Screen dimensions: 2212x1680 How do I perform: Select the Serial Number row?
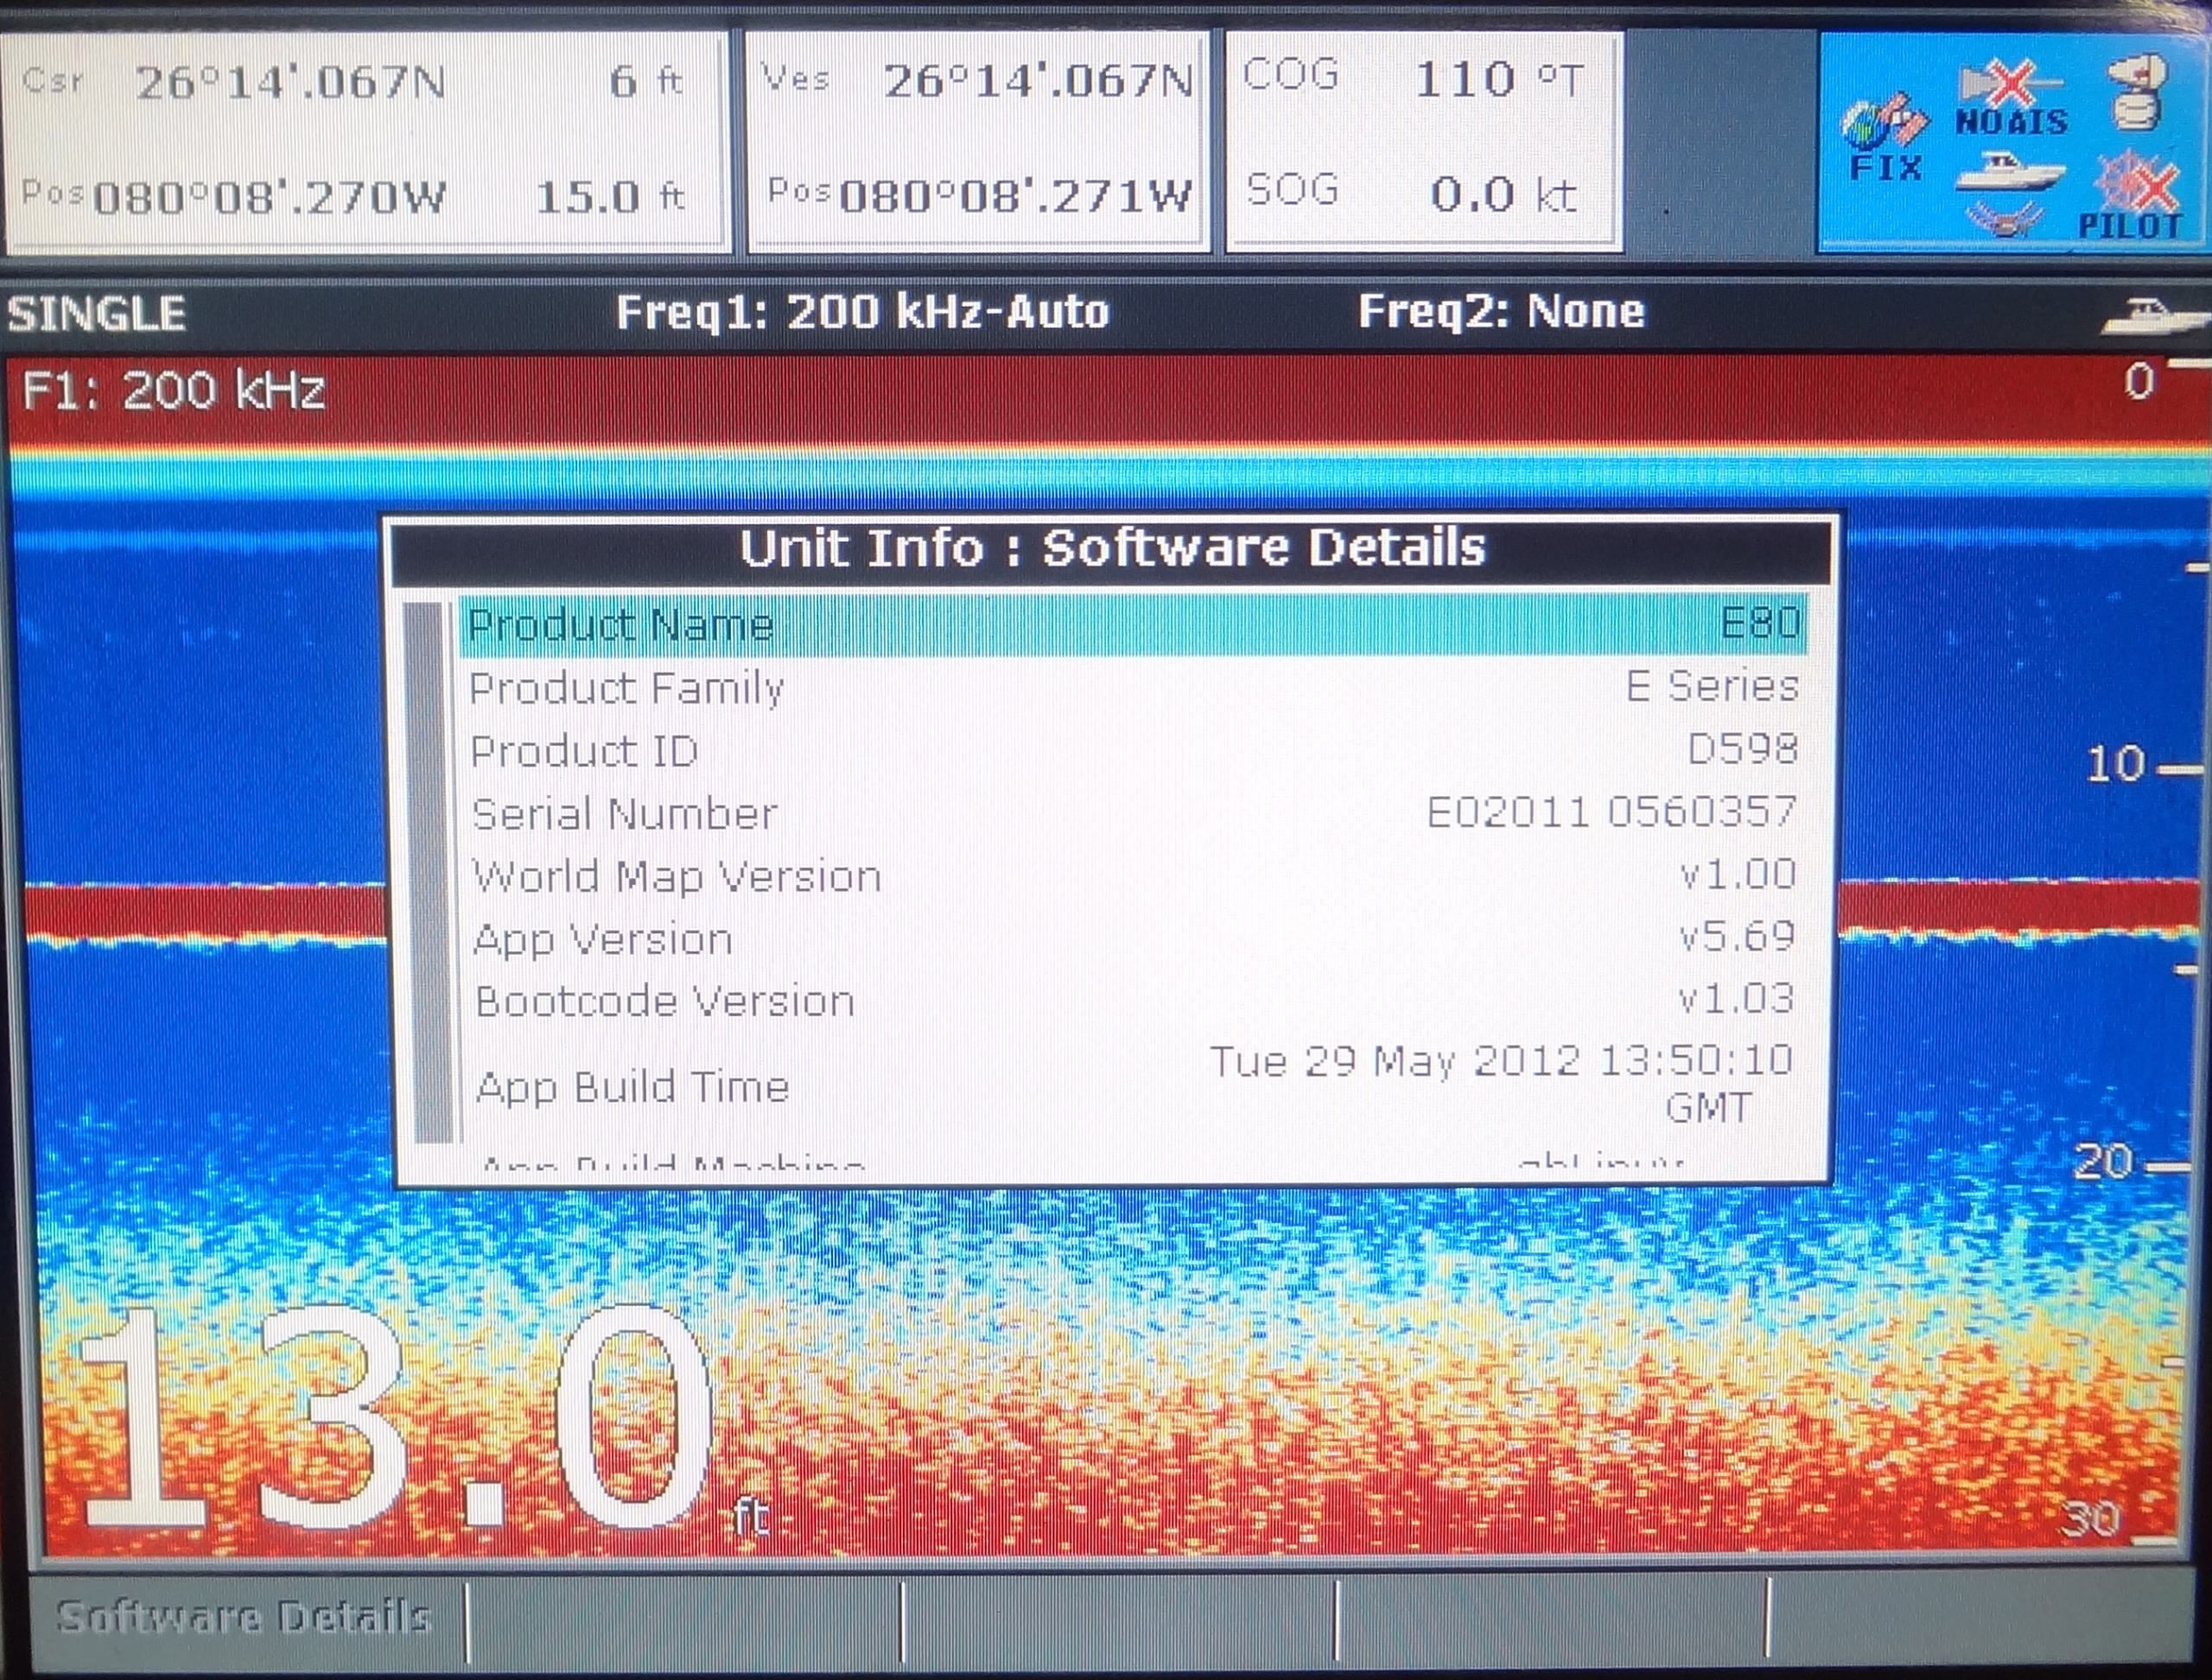coord(1132,813)
